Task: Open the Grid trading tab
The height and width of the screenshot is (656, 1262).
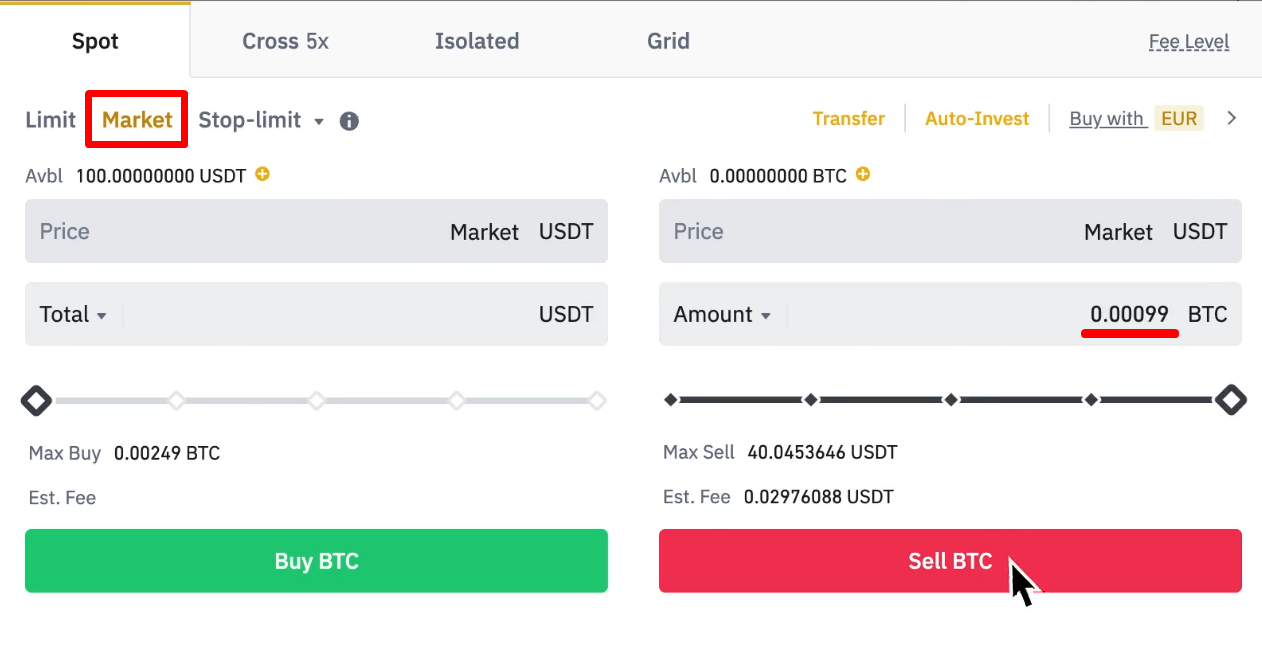Action: (x=668, y=41)
